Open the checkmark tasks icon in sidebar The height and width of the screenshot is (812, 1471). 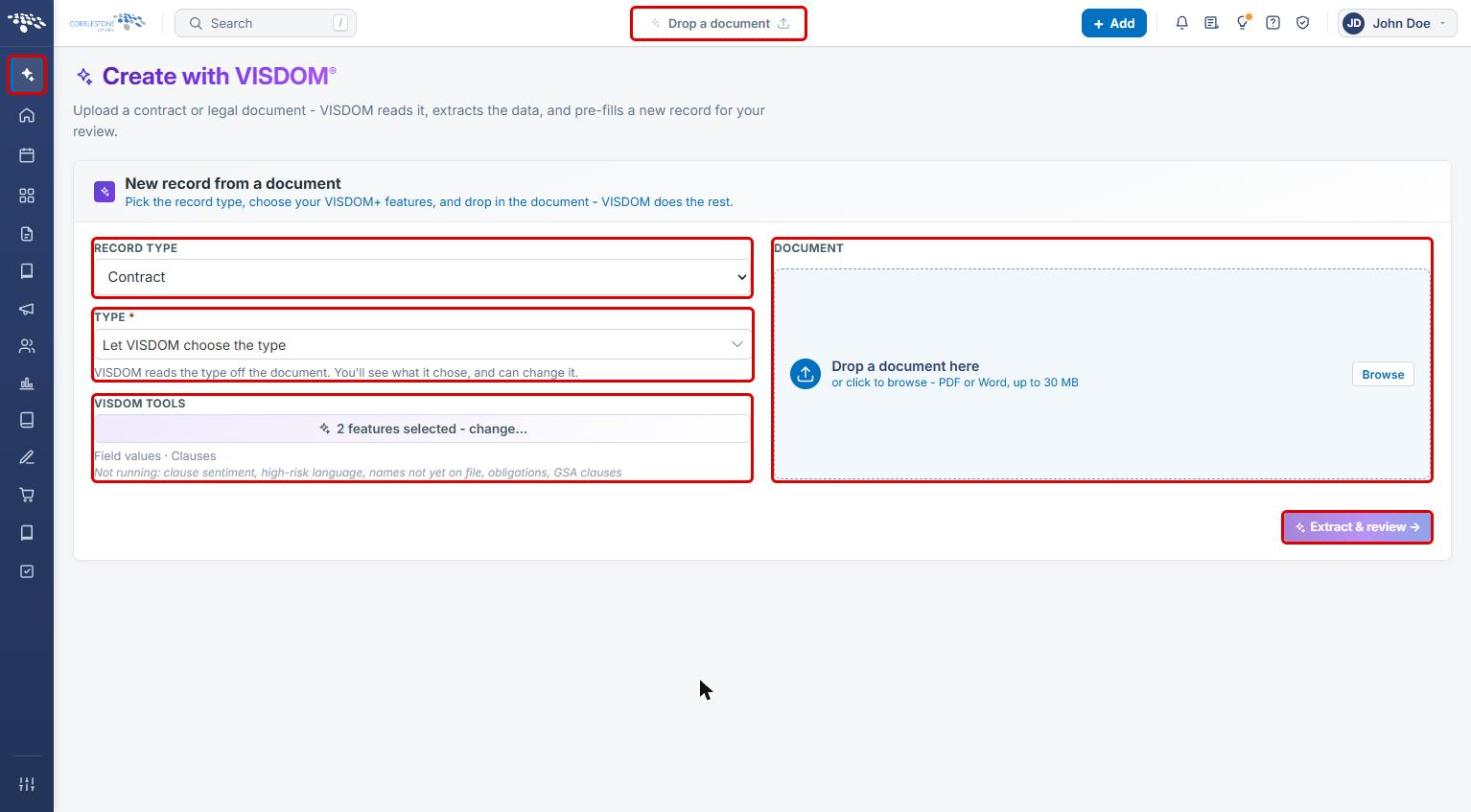27,571
